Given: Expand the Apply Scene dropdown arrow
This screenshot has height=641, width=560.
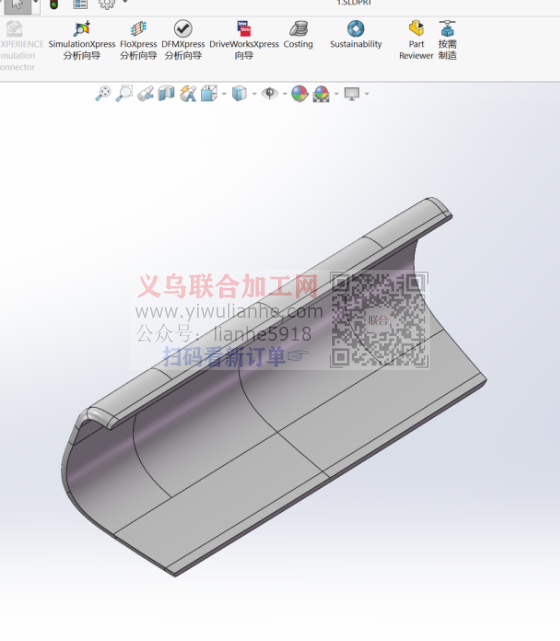Looking at the screenshot, I should (336, 94).
